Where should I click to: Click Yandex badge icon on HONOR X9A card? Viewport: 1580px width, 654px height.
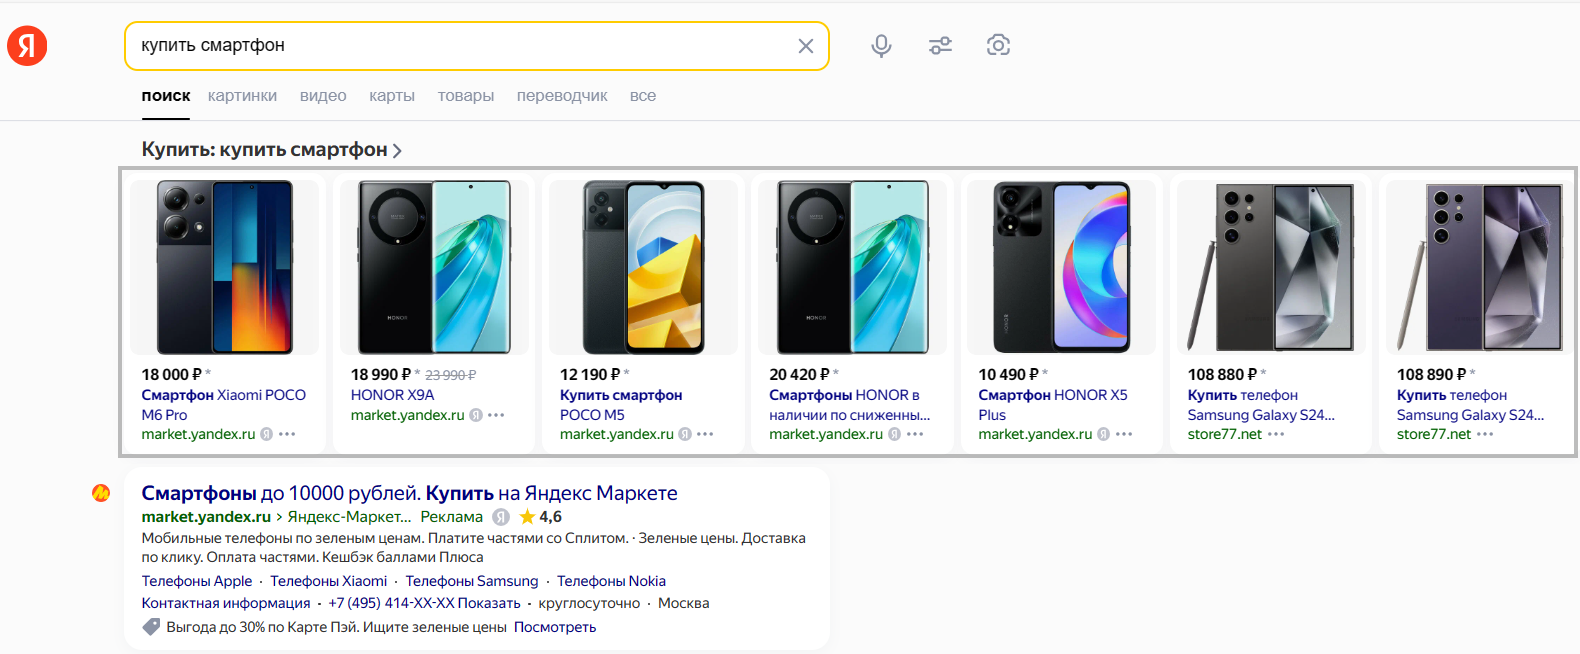point(476,415)
